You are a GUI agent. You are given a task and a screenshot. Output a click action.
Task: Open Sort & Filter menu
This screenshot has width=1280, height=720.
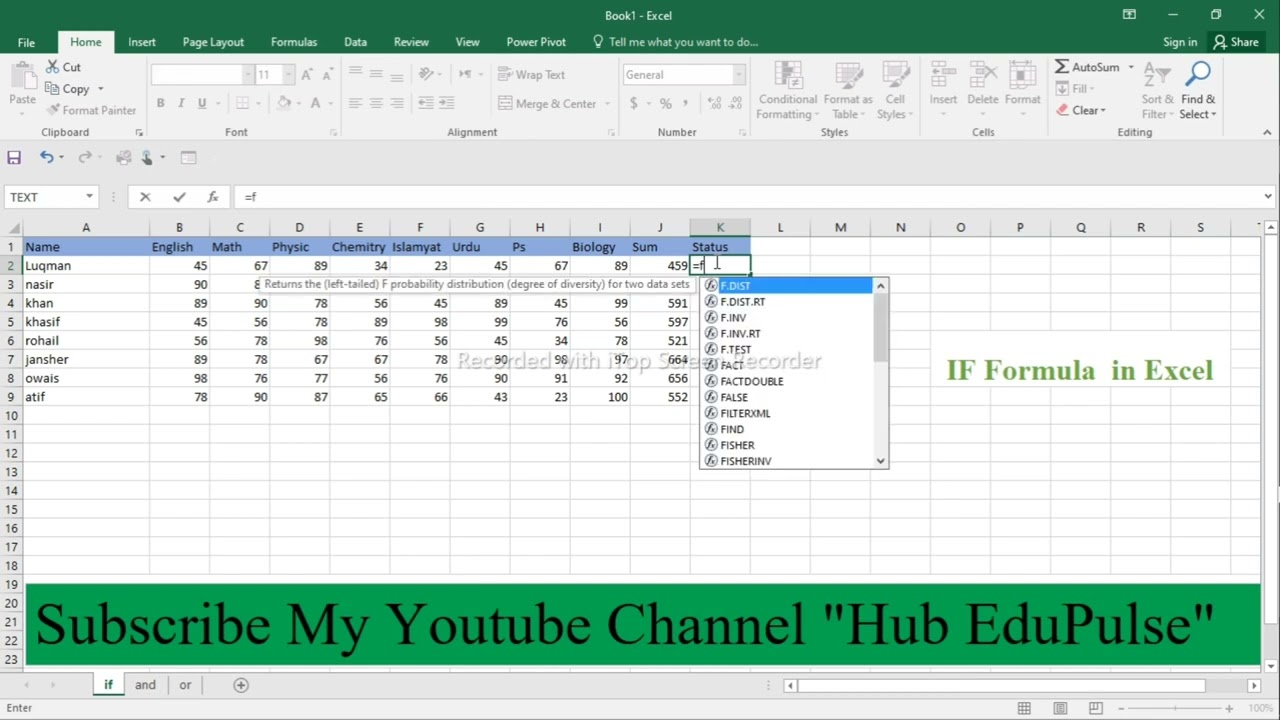click(1157, 90)
